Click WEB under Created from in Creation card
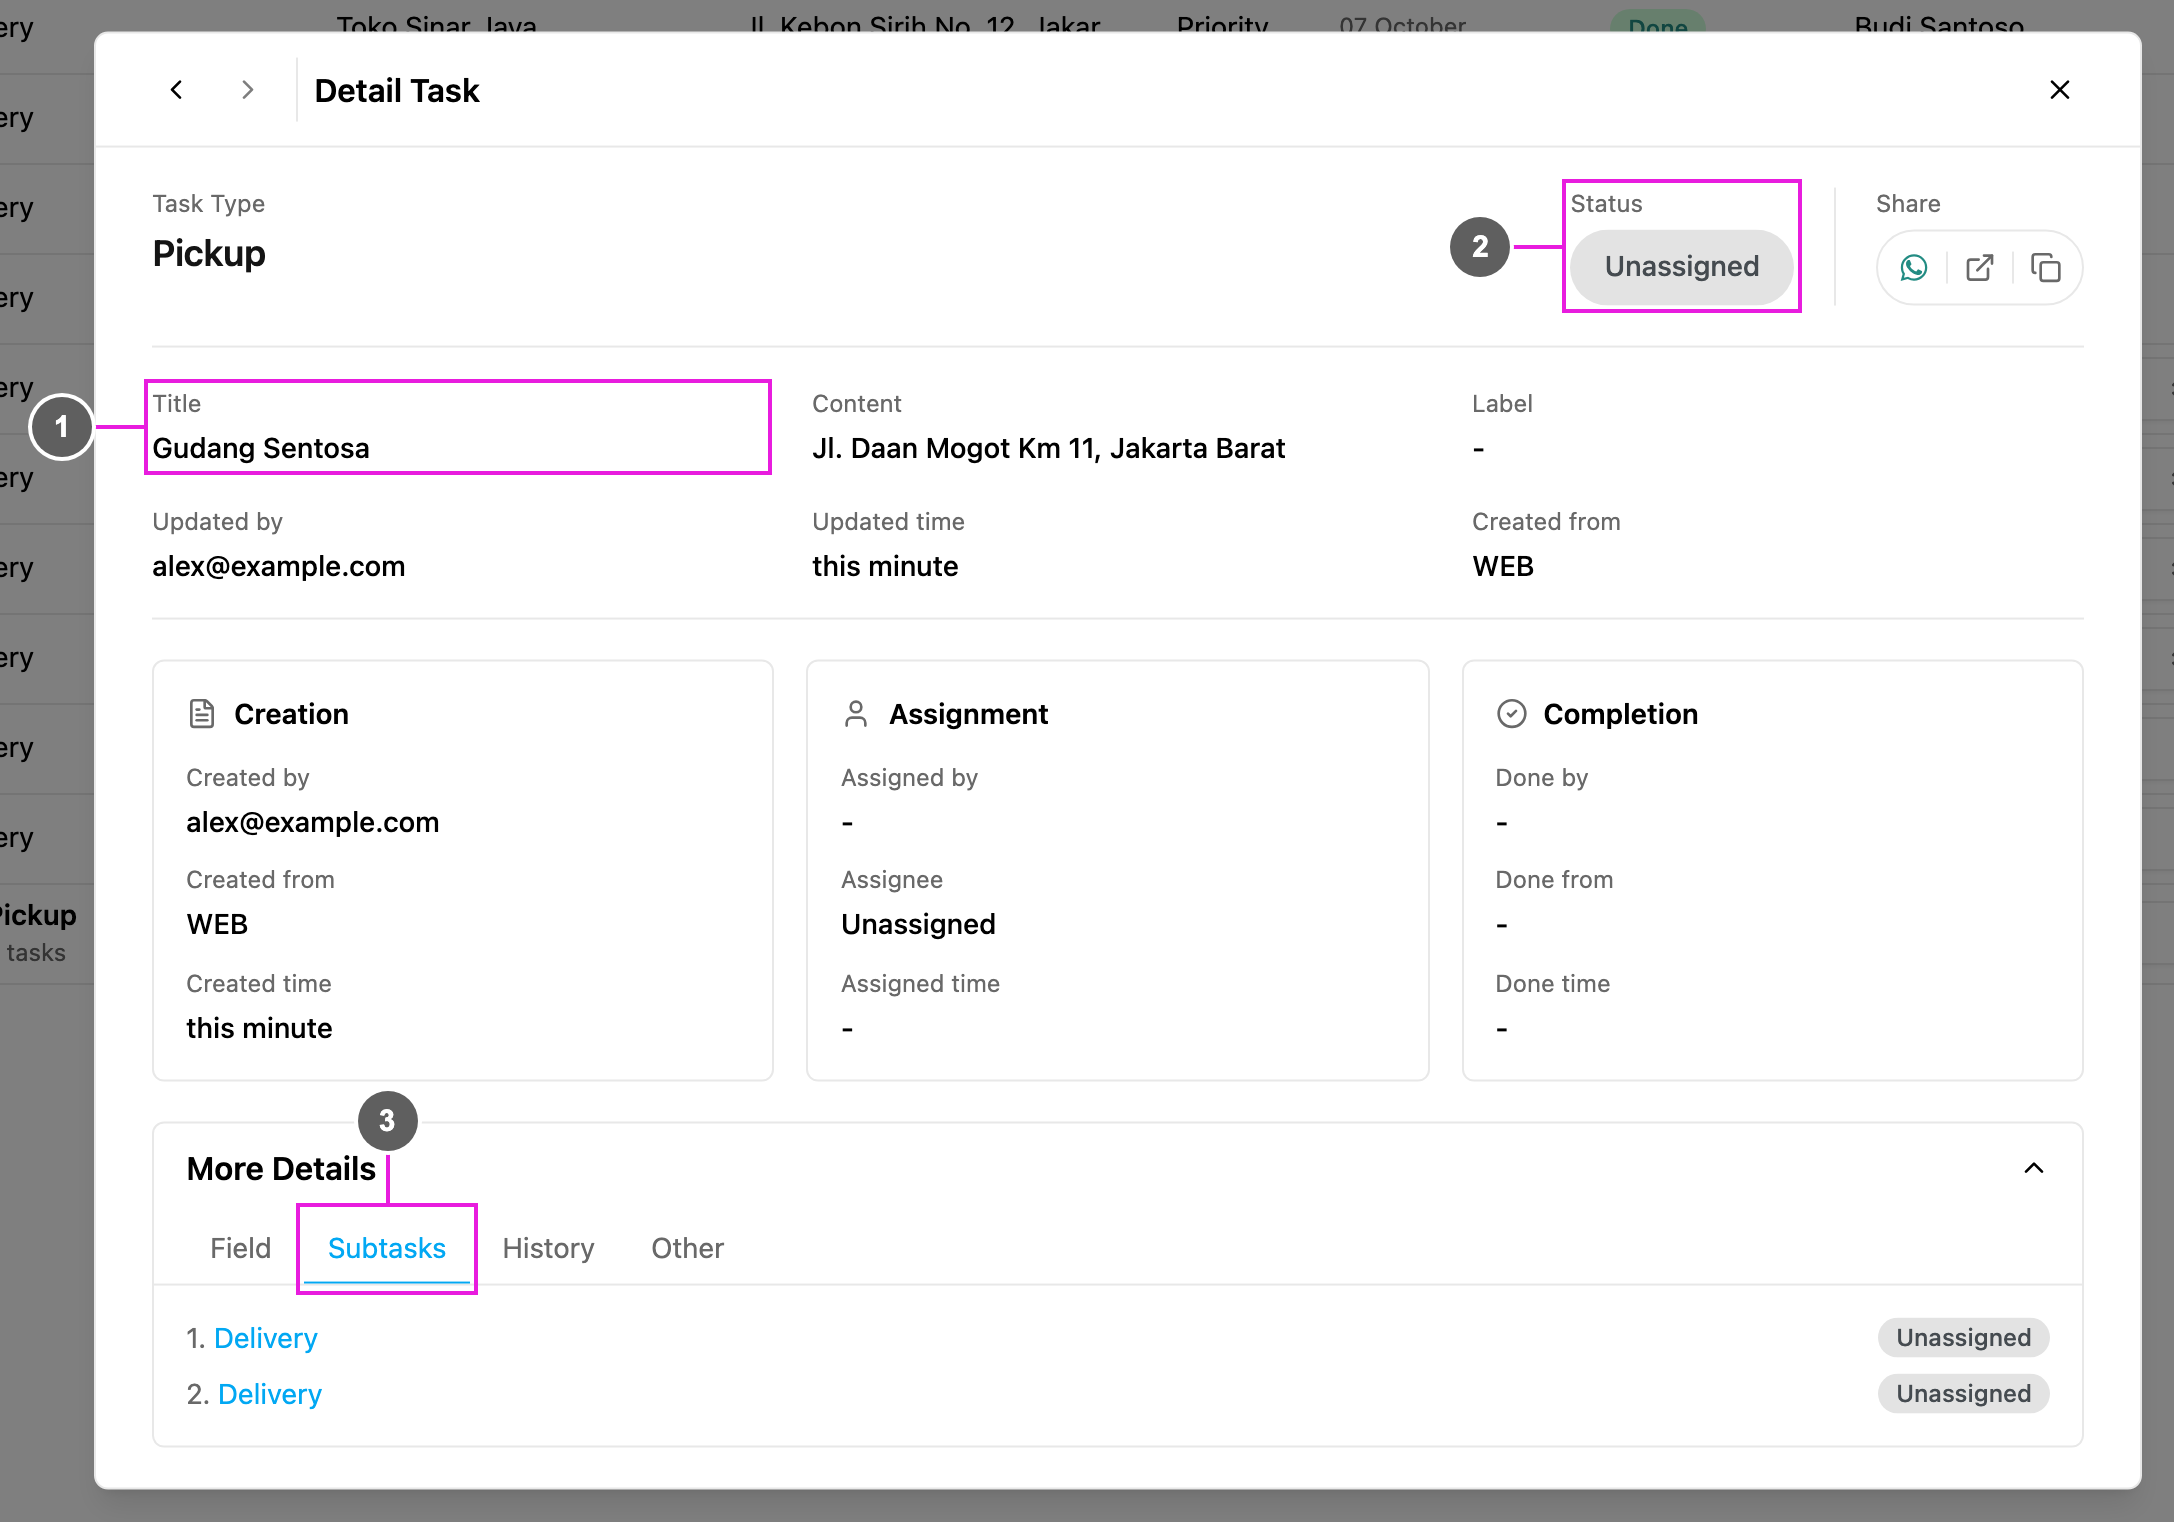This screenshot has width=2174, height=1522. click(217, 924)
